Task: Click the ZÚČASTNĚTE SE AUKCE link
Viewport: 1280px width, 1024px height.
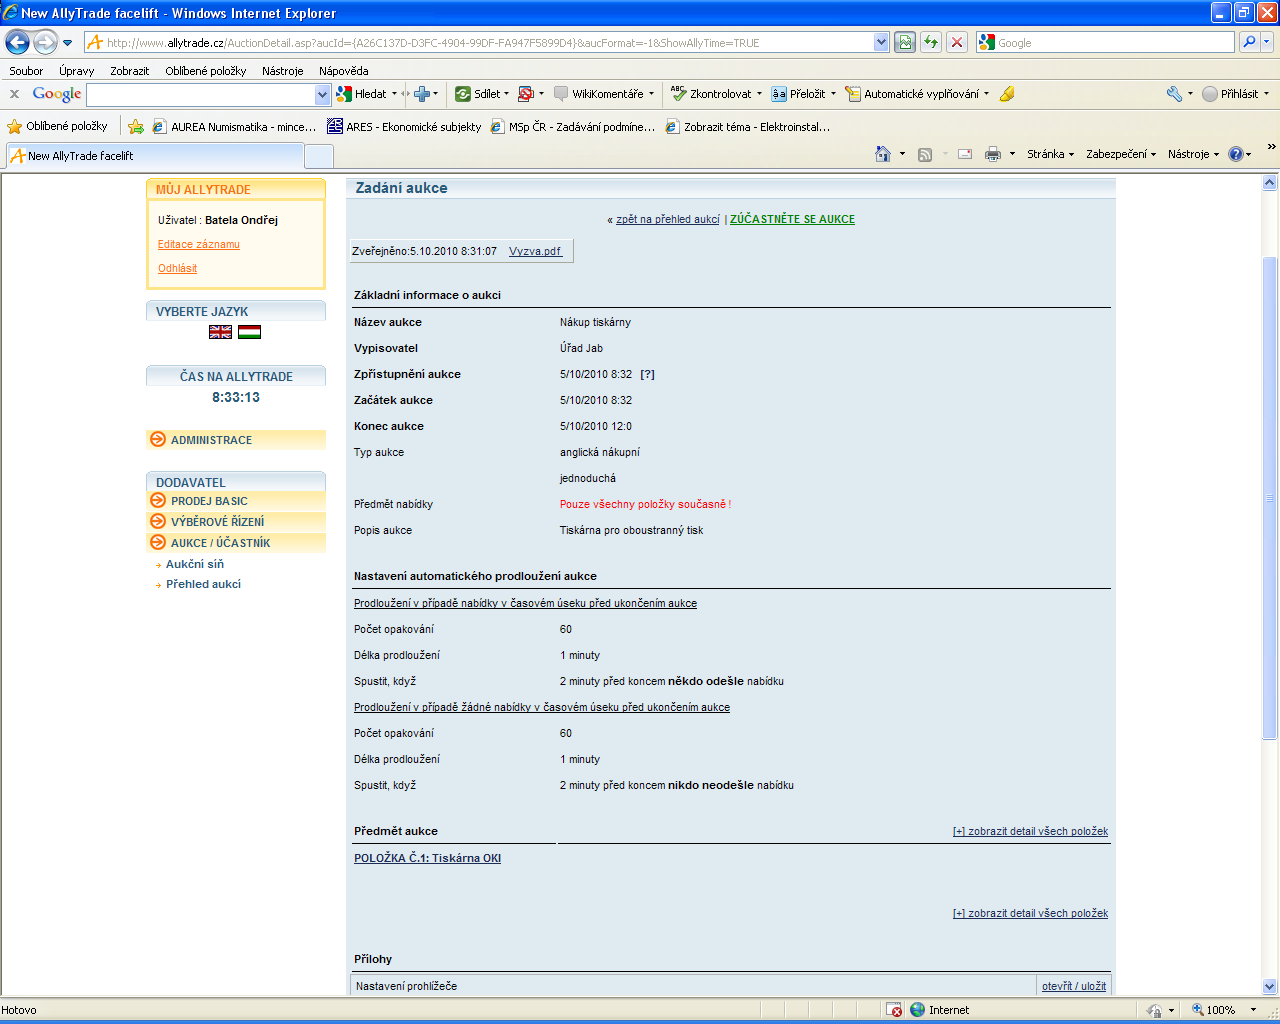Action: (x=792, y=219)
